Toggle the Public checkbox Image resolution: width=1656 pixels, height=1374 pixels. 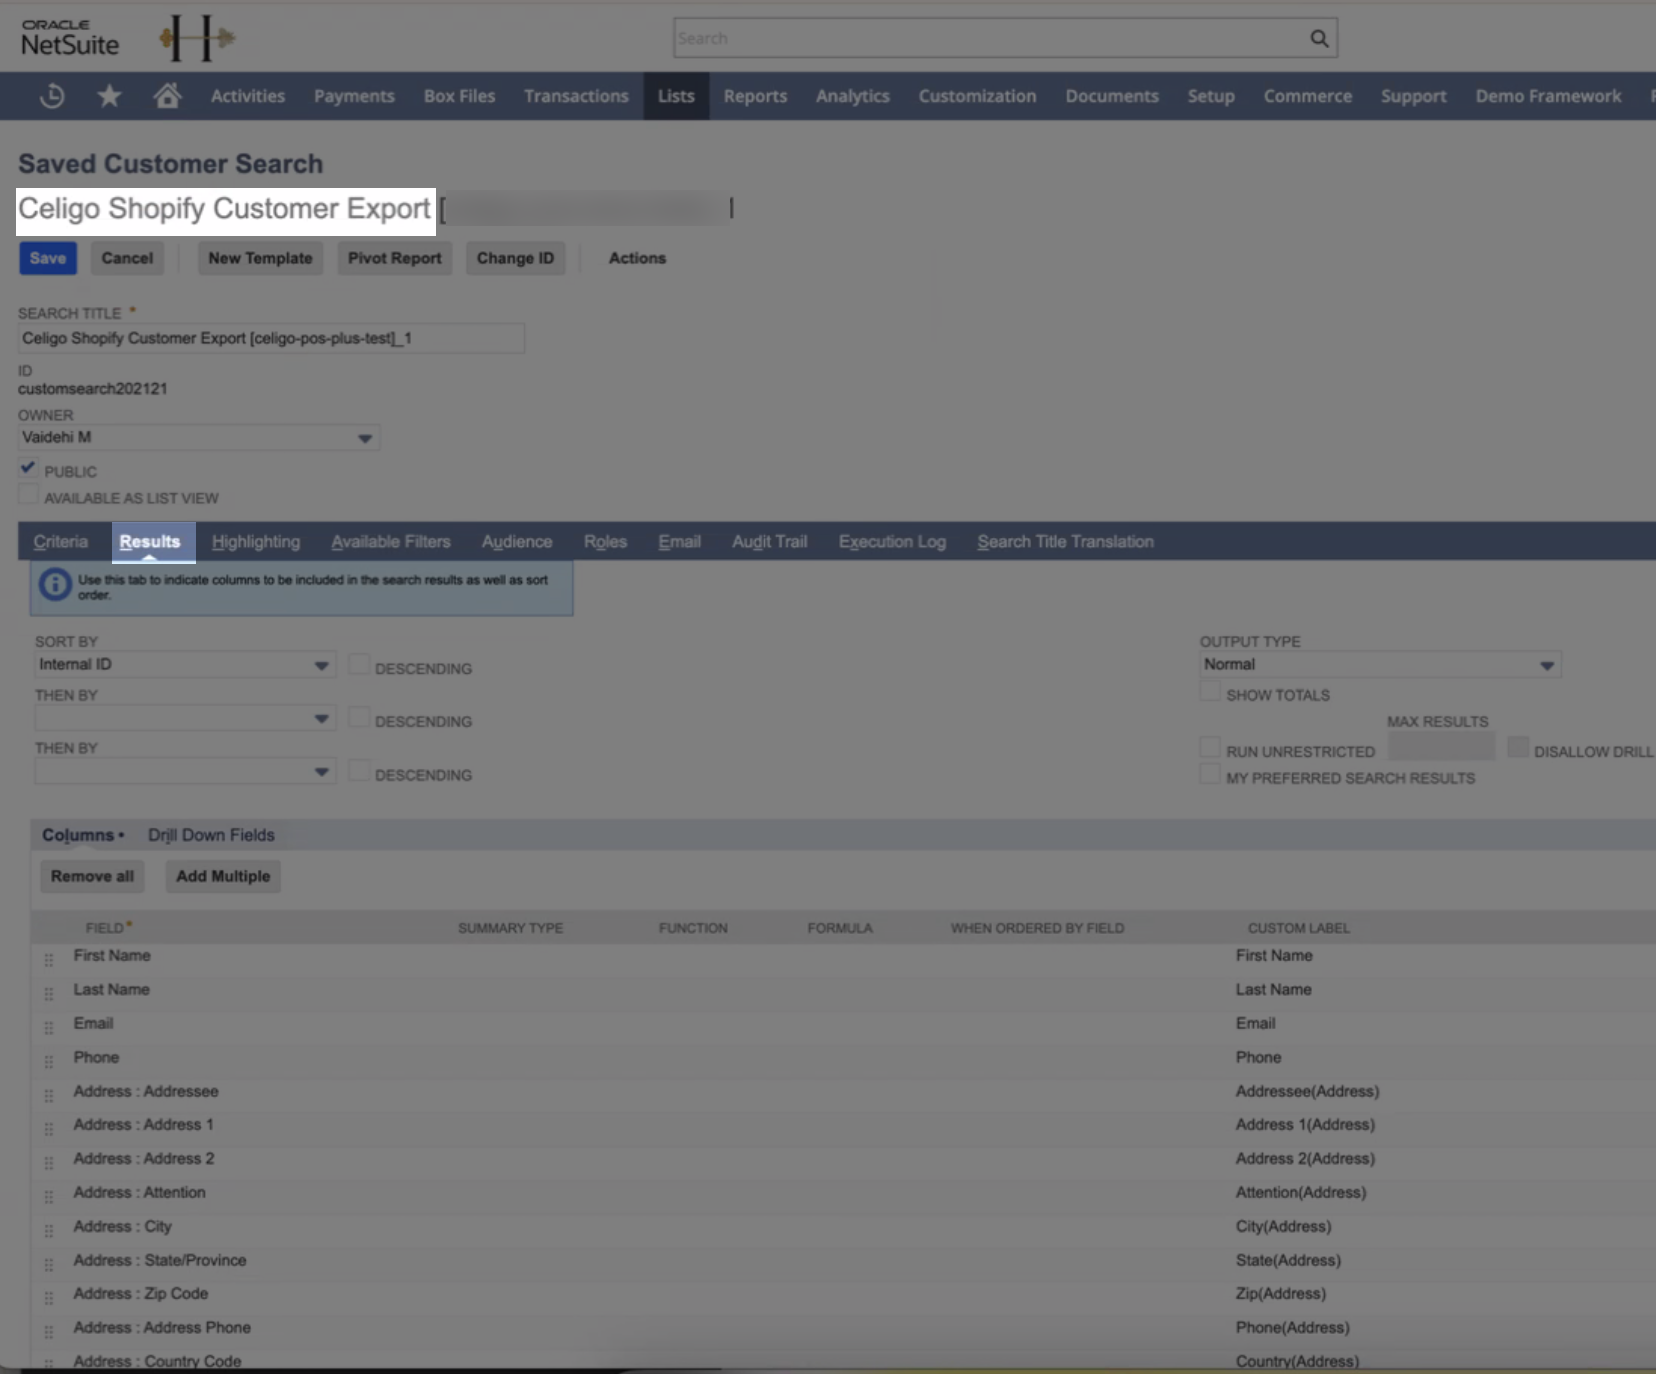click(x=28, y=468)
